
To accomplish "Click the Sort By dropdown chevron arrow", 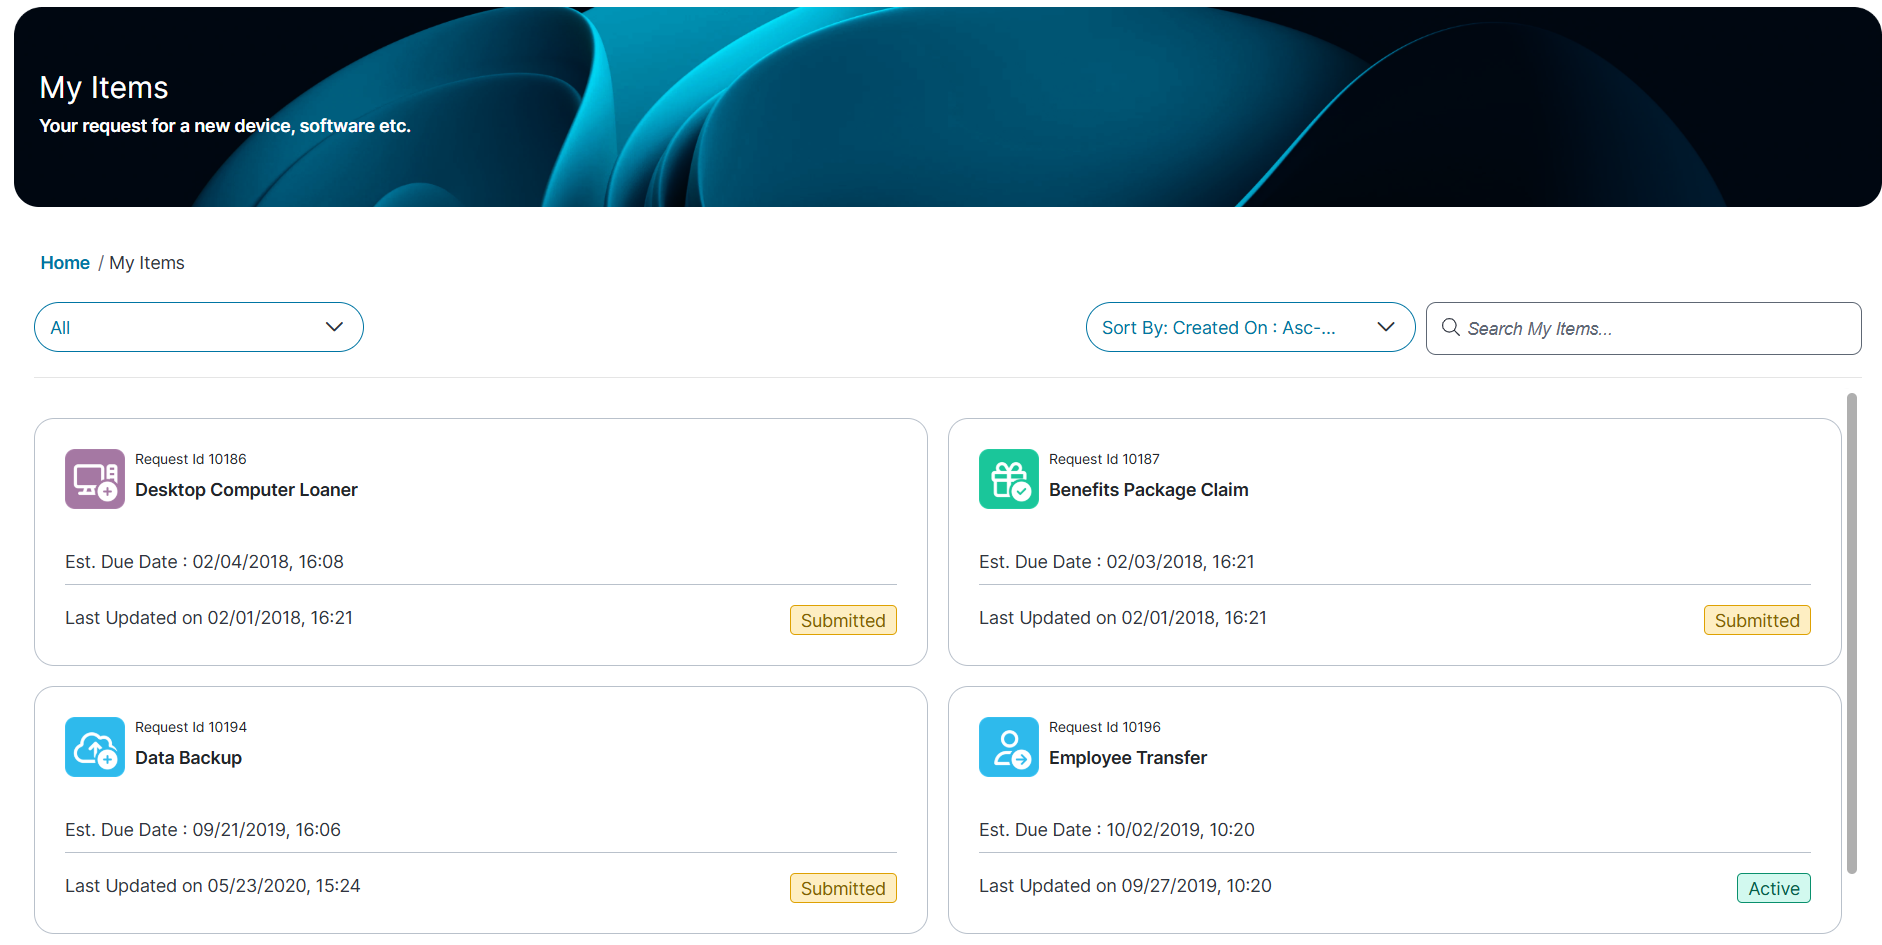I will point(1385,327).
